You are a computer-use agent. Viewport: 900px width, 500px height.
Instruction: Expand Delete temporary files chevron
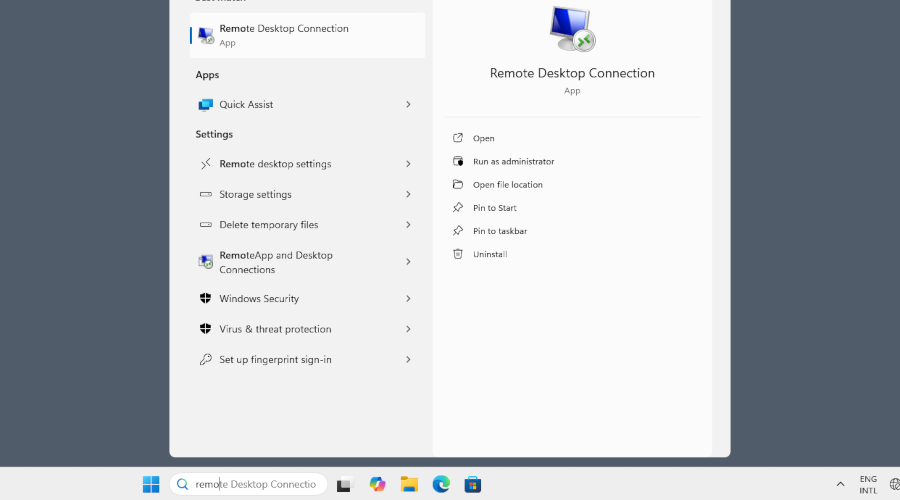tap(408, 225)
